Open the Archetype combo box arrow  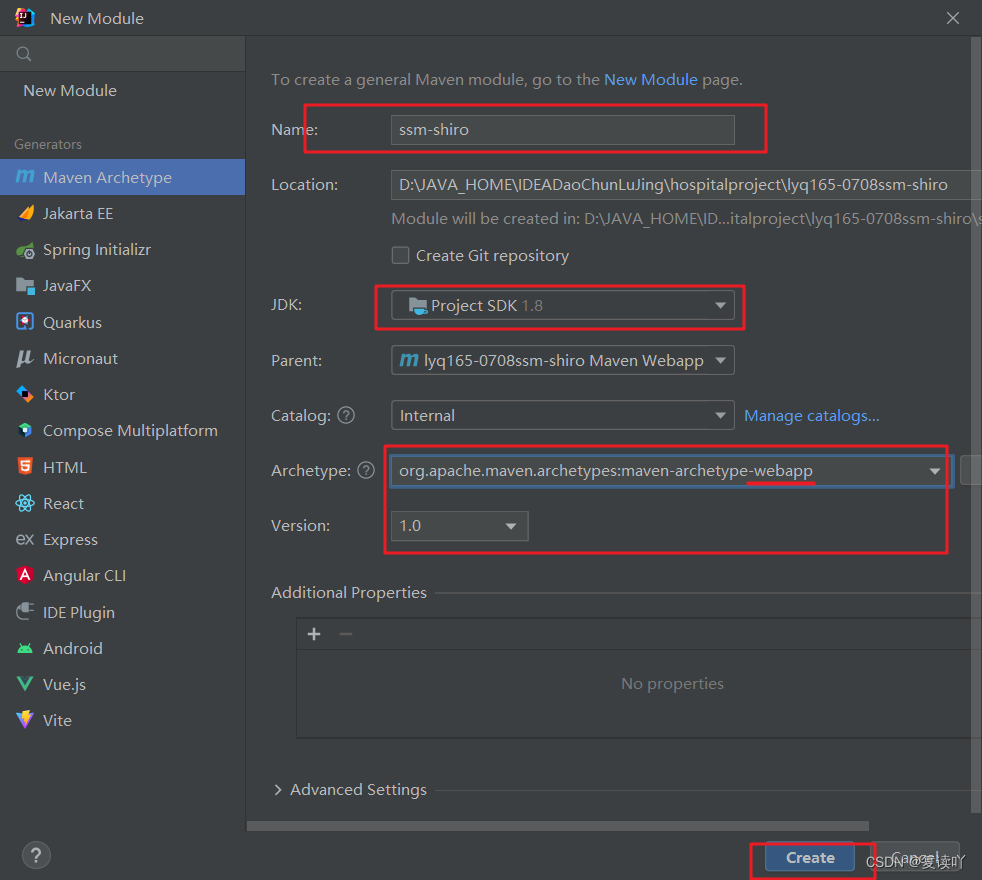(x=935, y=471)
